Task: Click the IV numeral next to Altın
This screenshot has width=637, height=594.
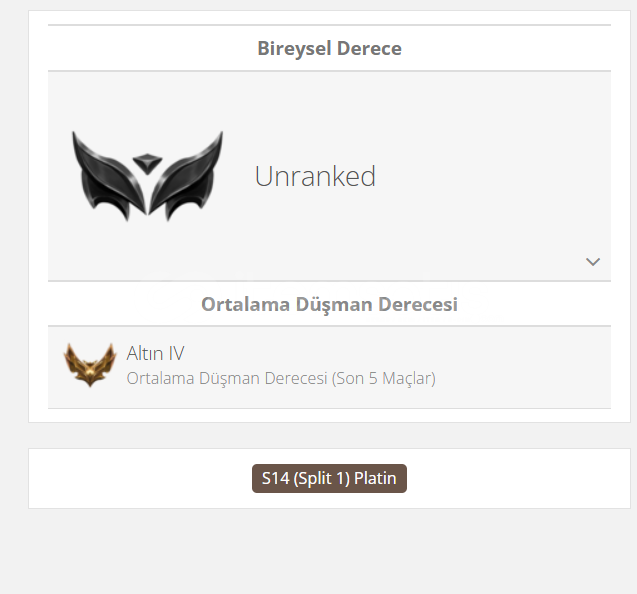Action: pyautogui.click(x=176, y=353)
